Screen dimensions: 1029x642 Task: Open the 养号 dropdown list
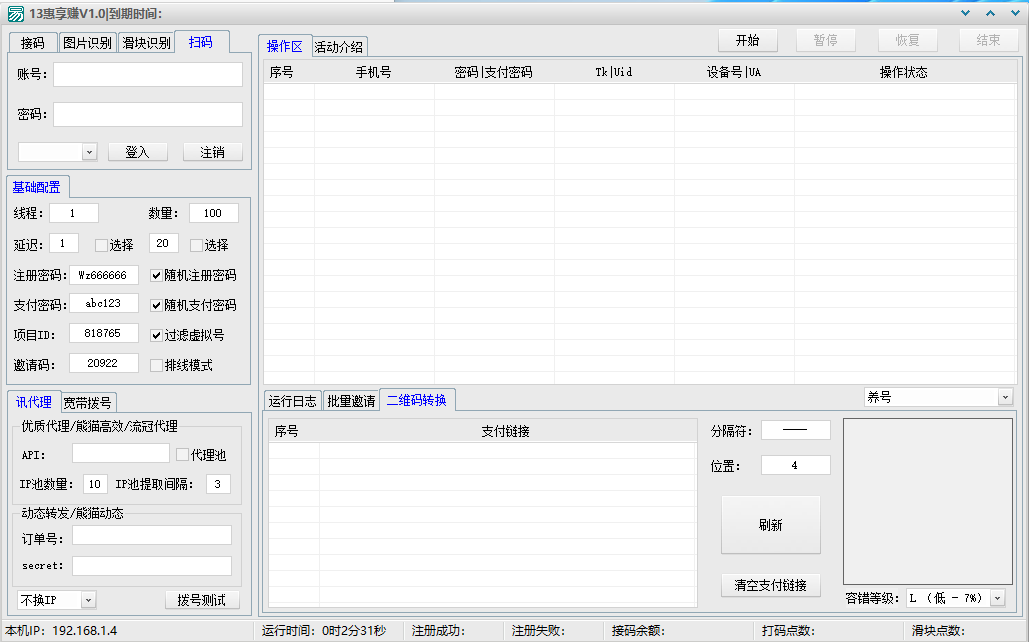tap(1004, 398)
